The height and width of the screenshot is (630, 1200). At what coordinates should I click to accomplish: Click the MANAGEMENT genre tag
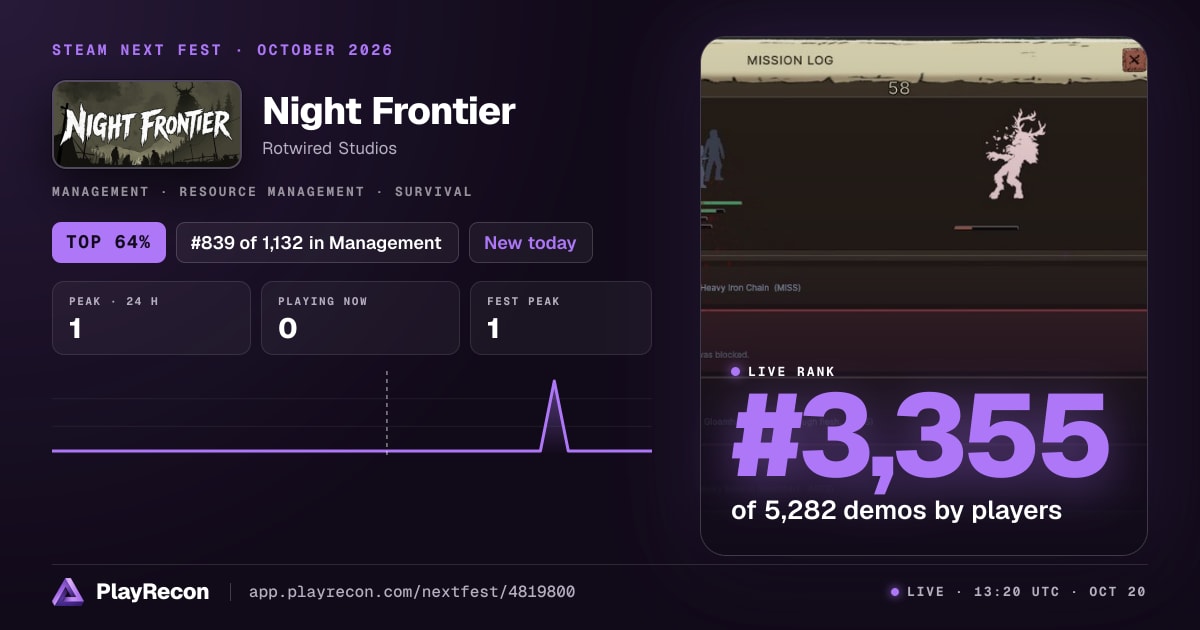coord(100,191)
